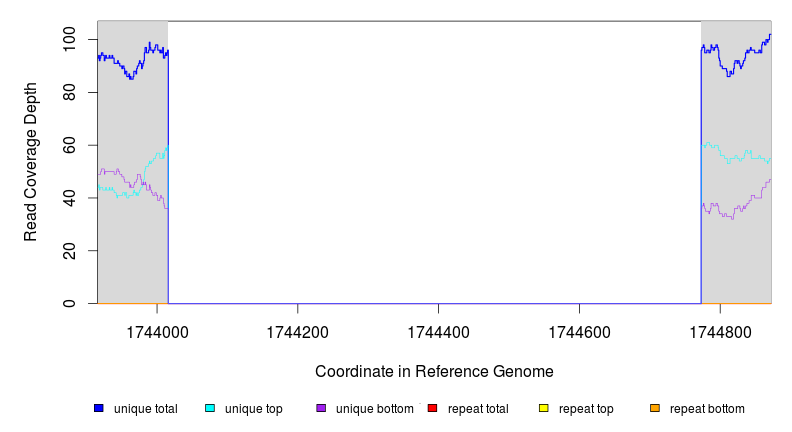Click the yellow repeat top legend swatch
Image resolution: width=792 pixels, height=432 pixels.
(544, 408)
